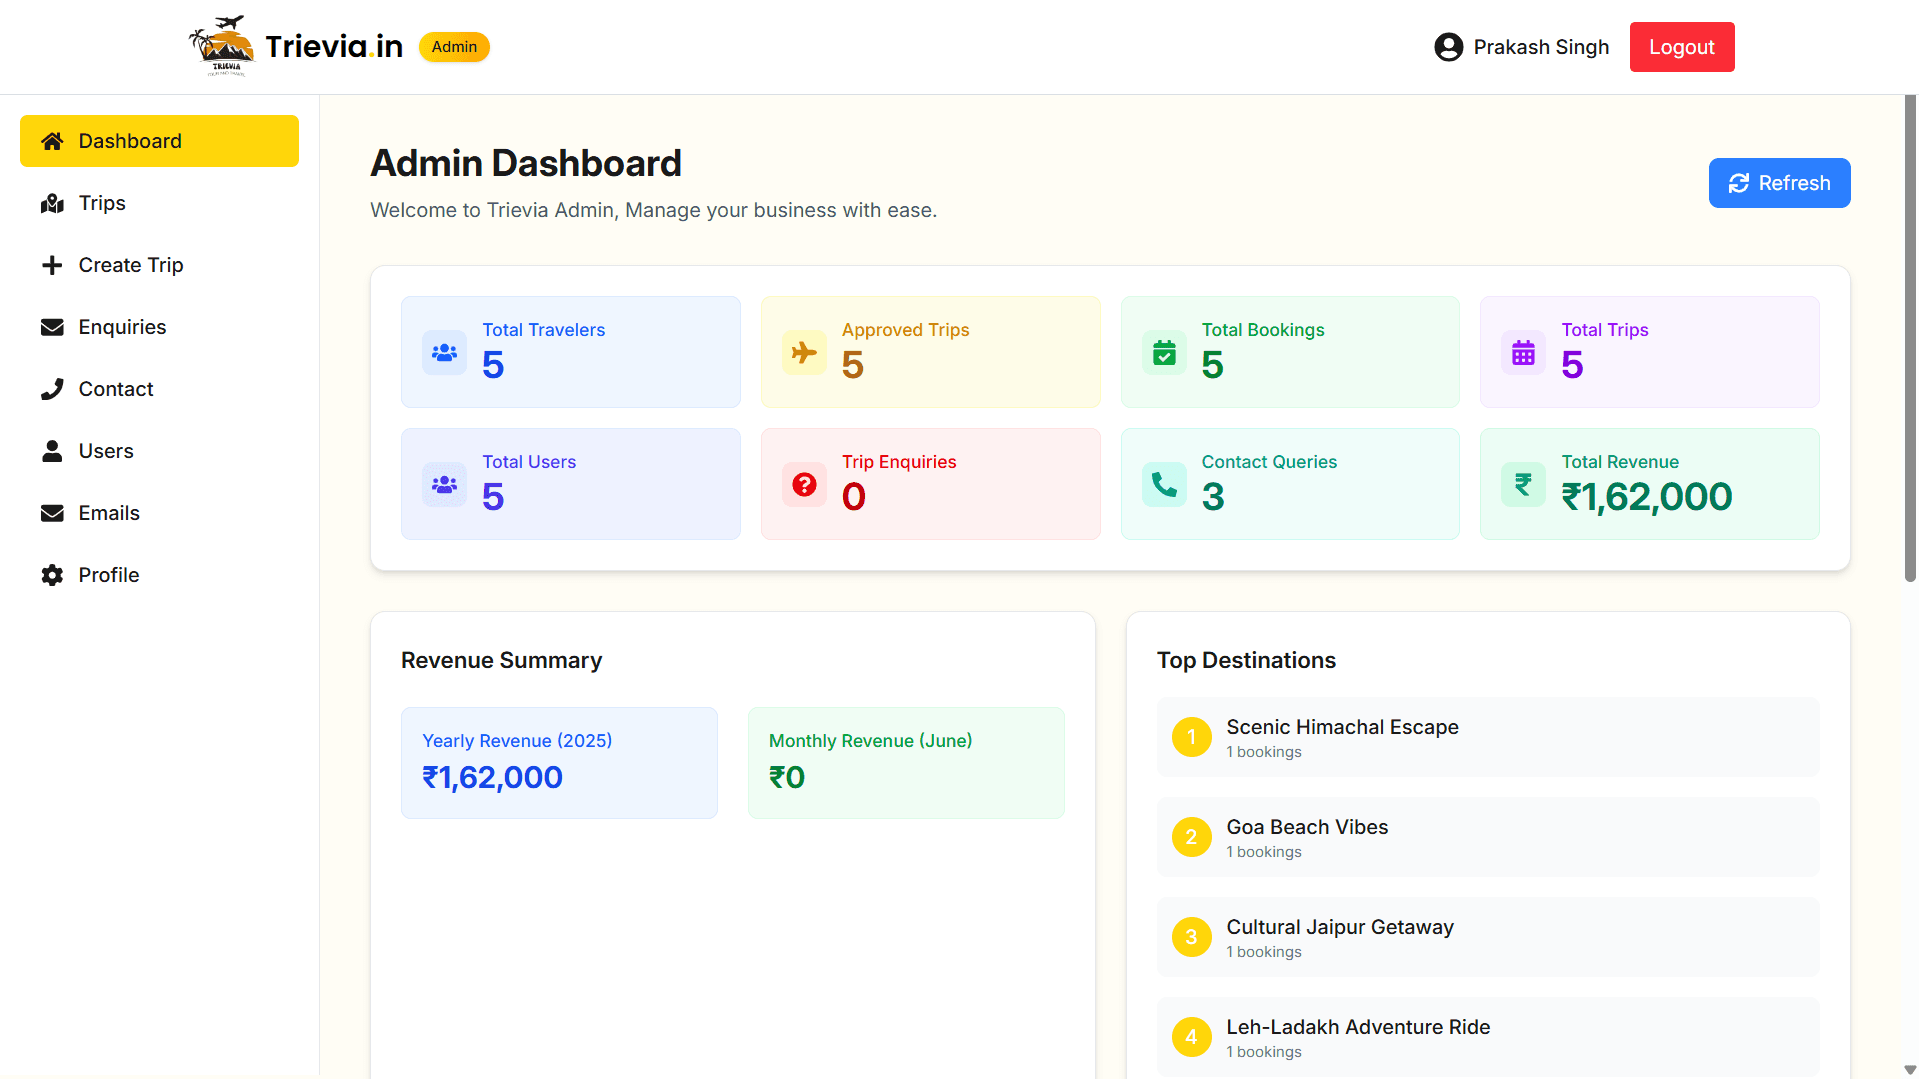
Task: Open Profile via the gear icon
Action: point(51,575)
